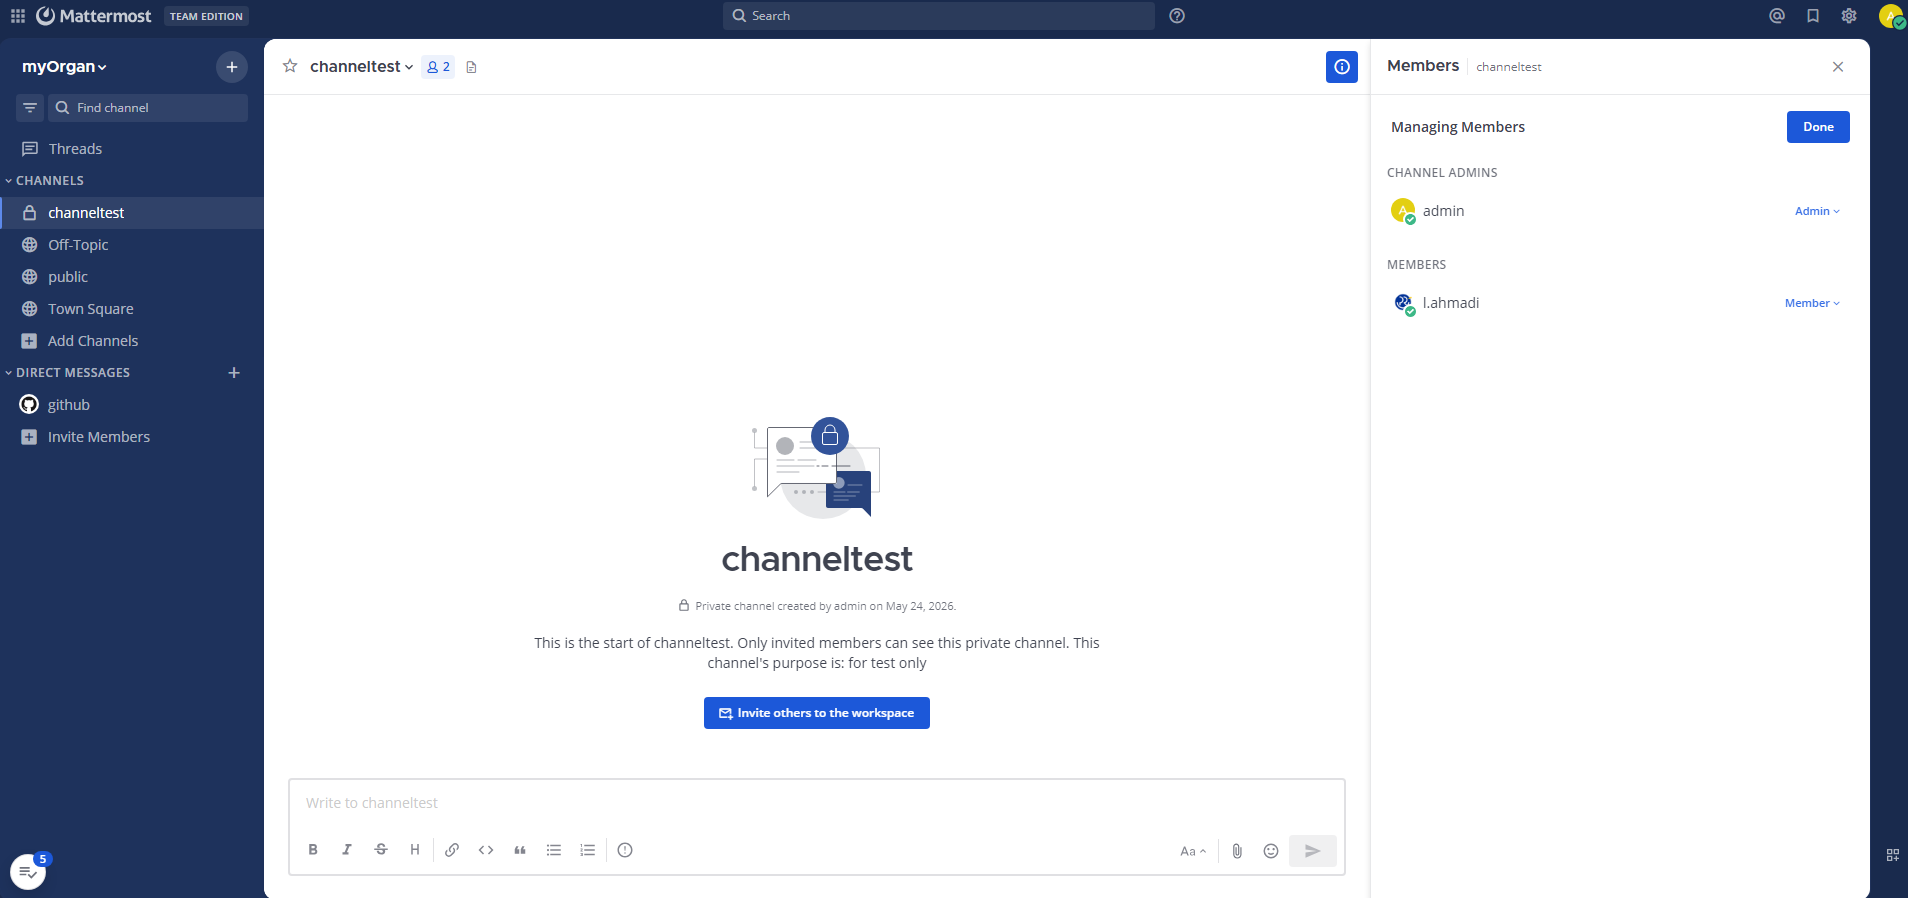Set message priority exclamation icon

click(625, 850)
